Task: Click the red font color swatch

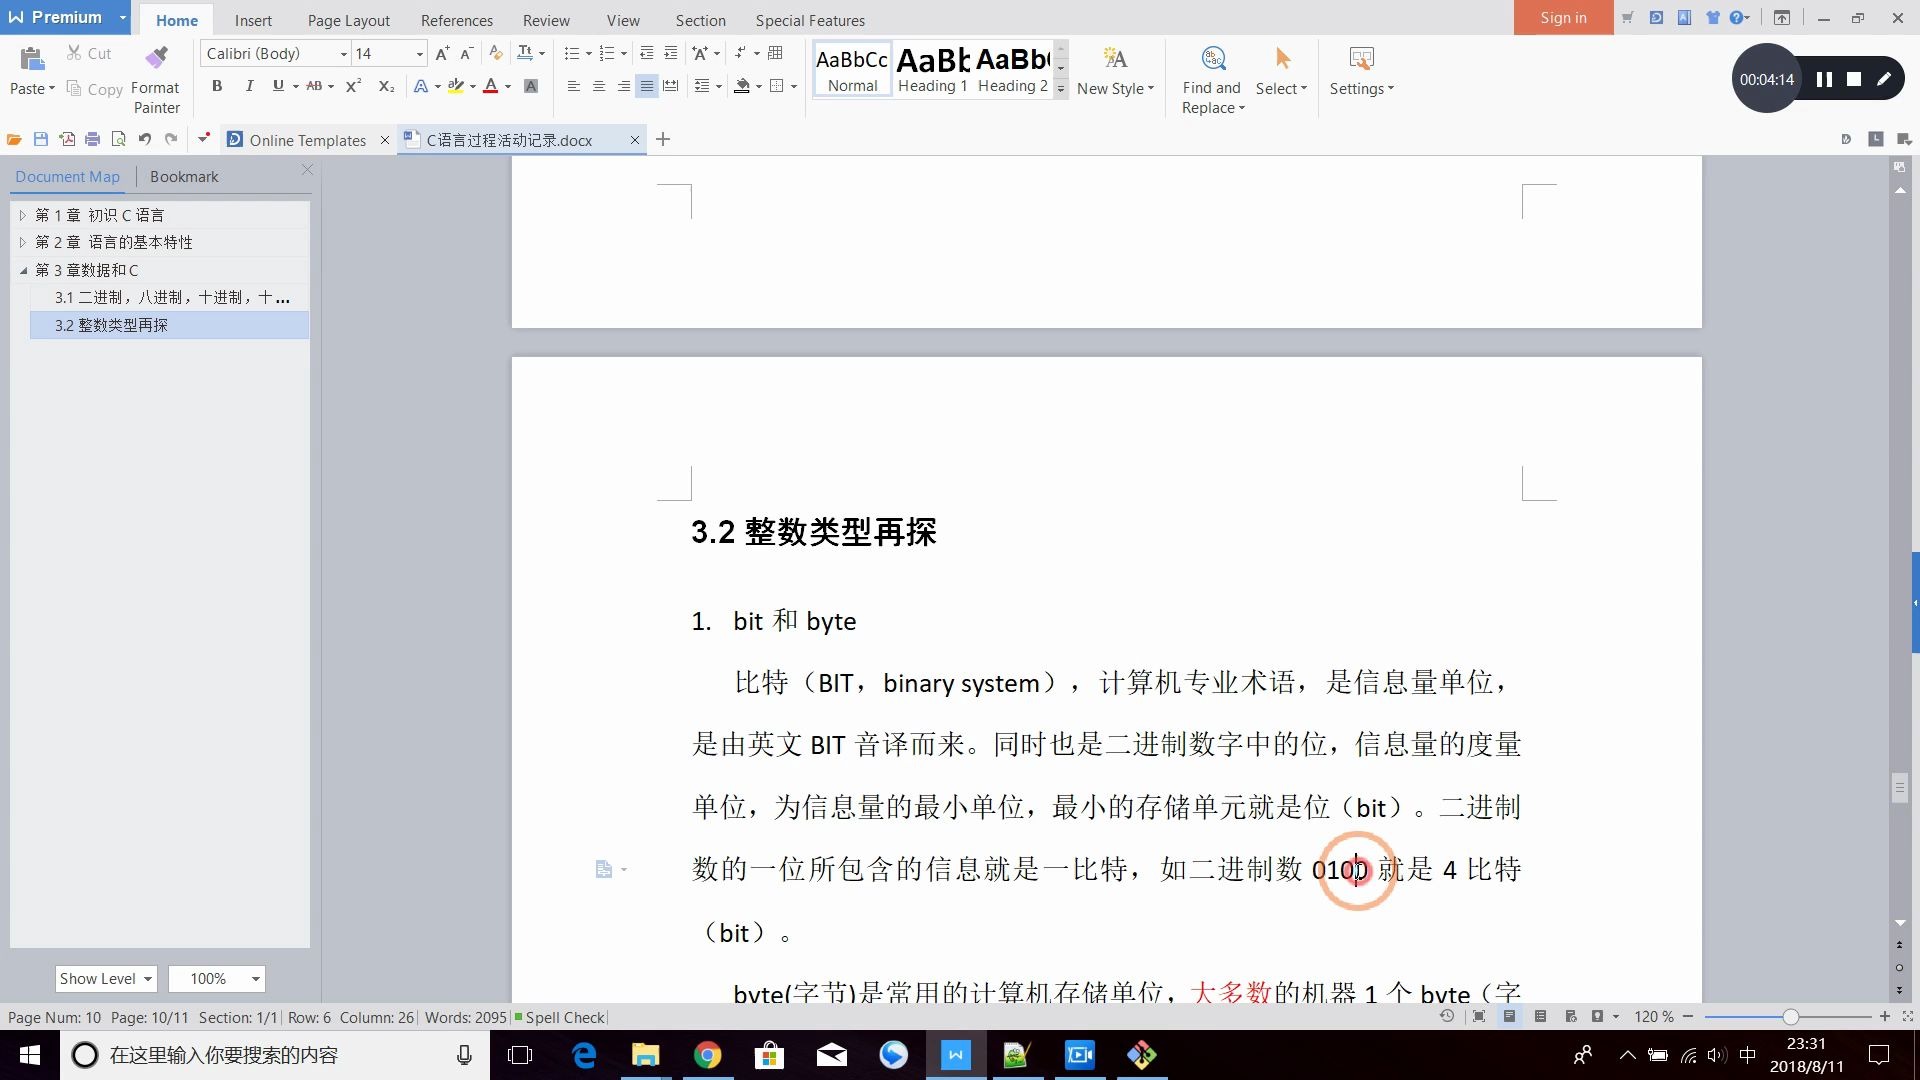Action: click(x=490, y=87)
